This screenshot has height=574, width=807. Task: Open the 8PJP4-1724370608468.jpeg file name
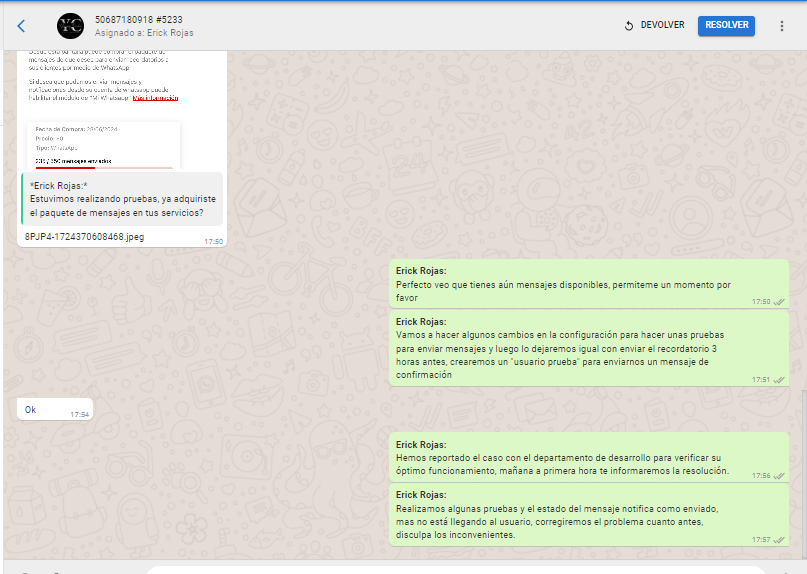coord(86,238)
